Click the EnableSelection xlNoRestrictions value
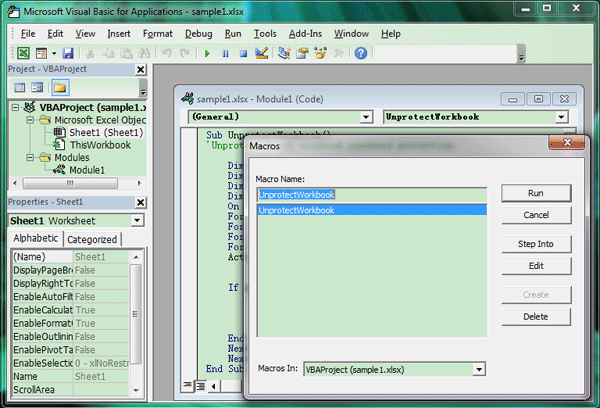Screen dimensions: 600x408 click(101, 363)
